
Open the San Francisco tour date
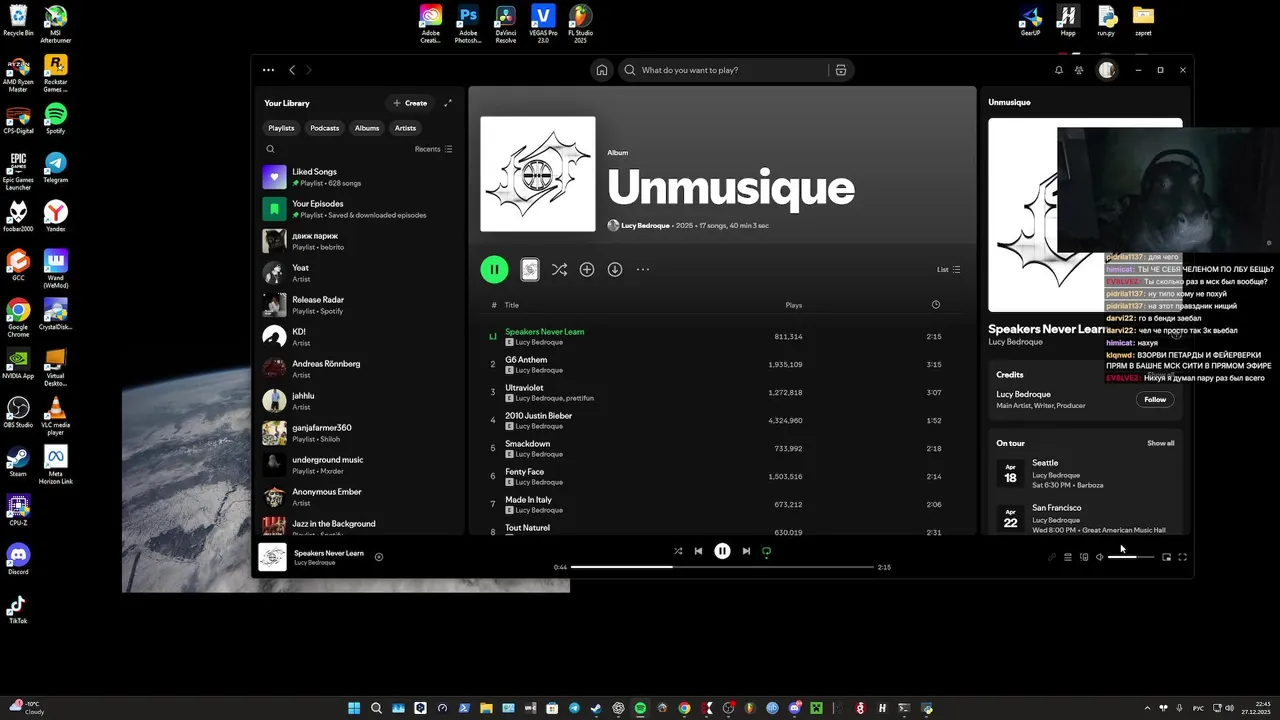pyautogui.click(x=1085, y=518)
